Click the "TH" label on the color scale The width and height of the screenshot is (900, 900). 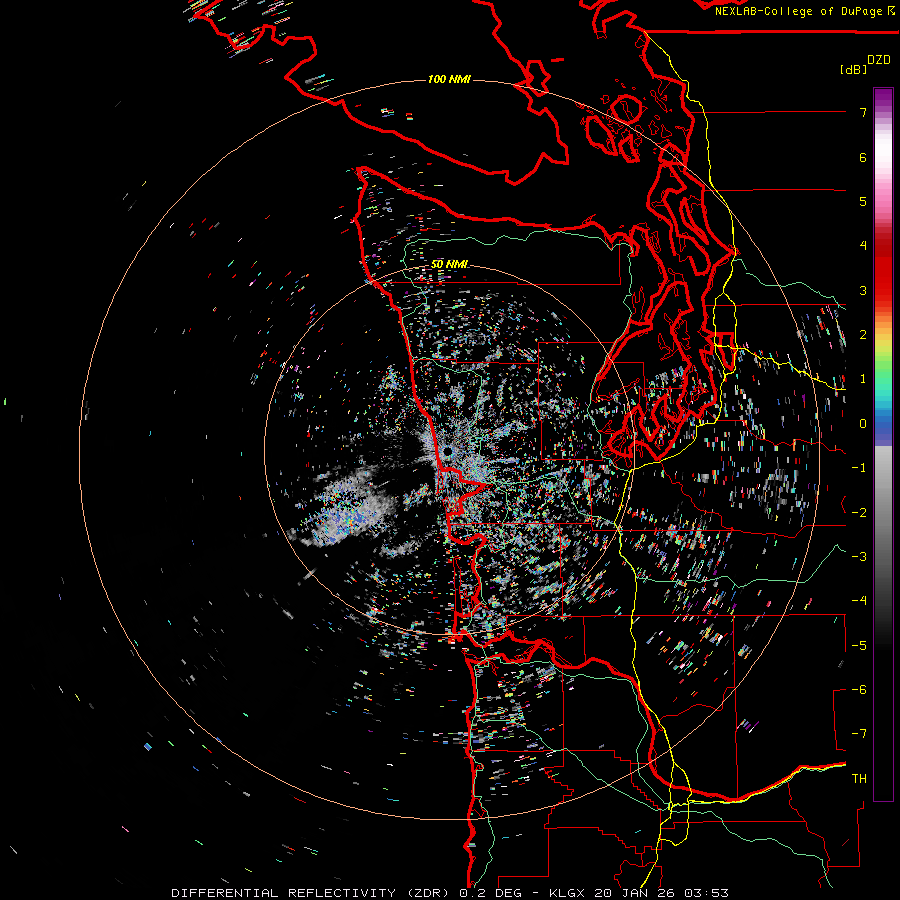coord(859,779)
